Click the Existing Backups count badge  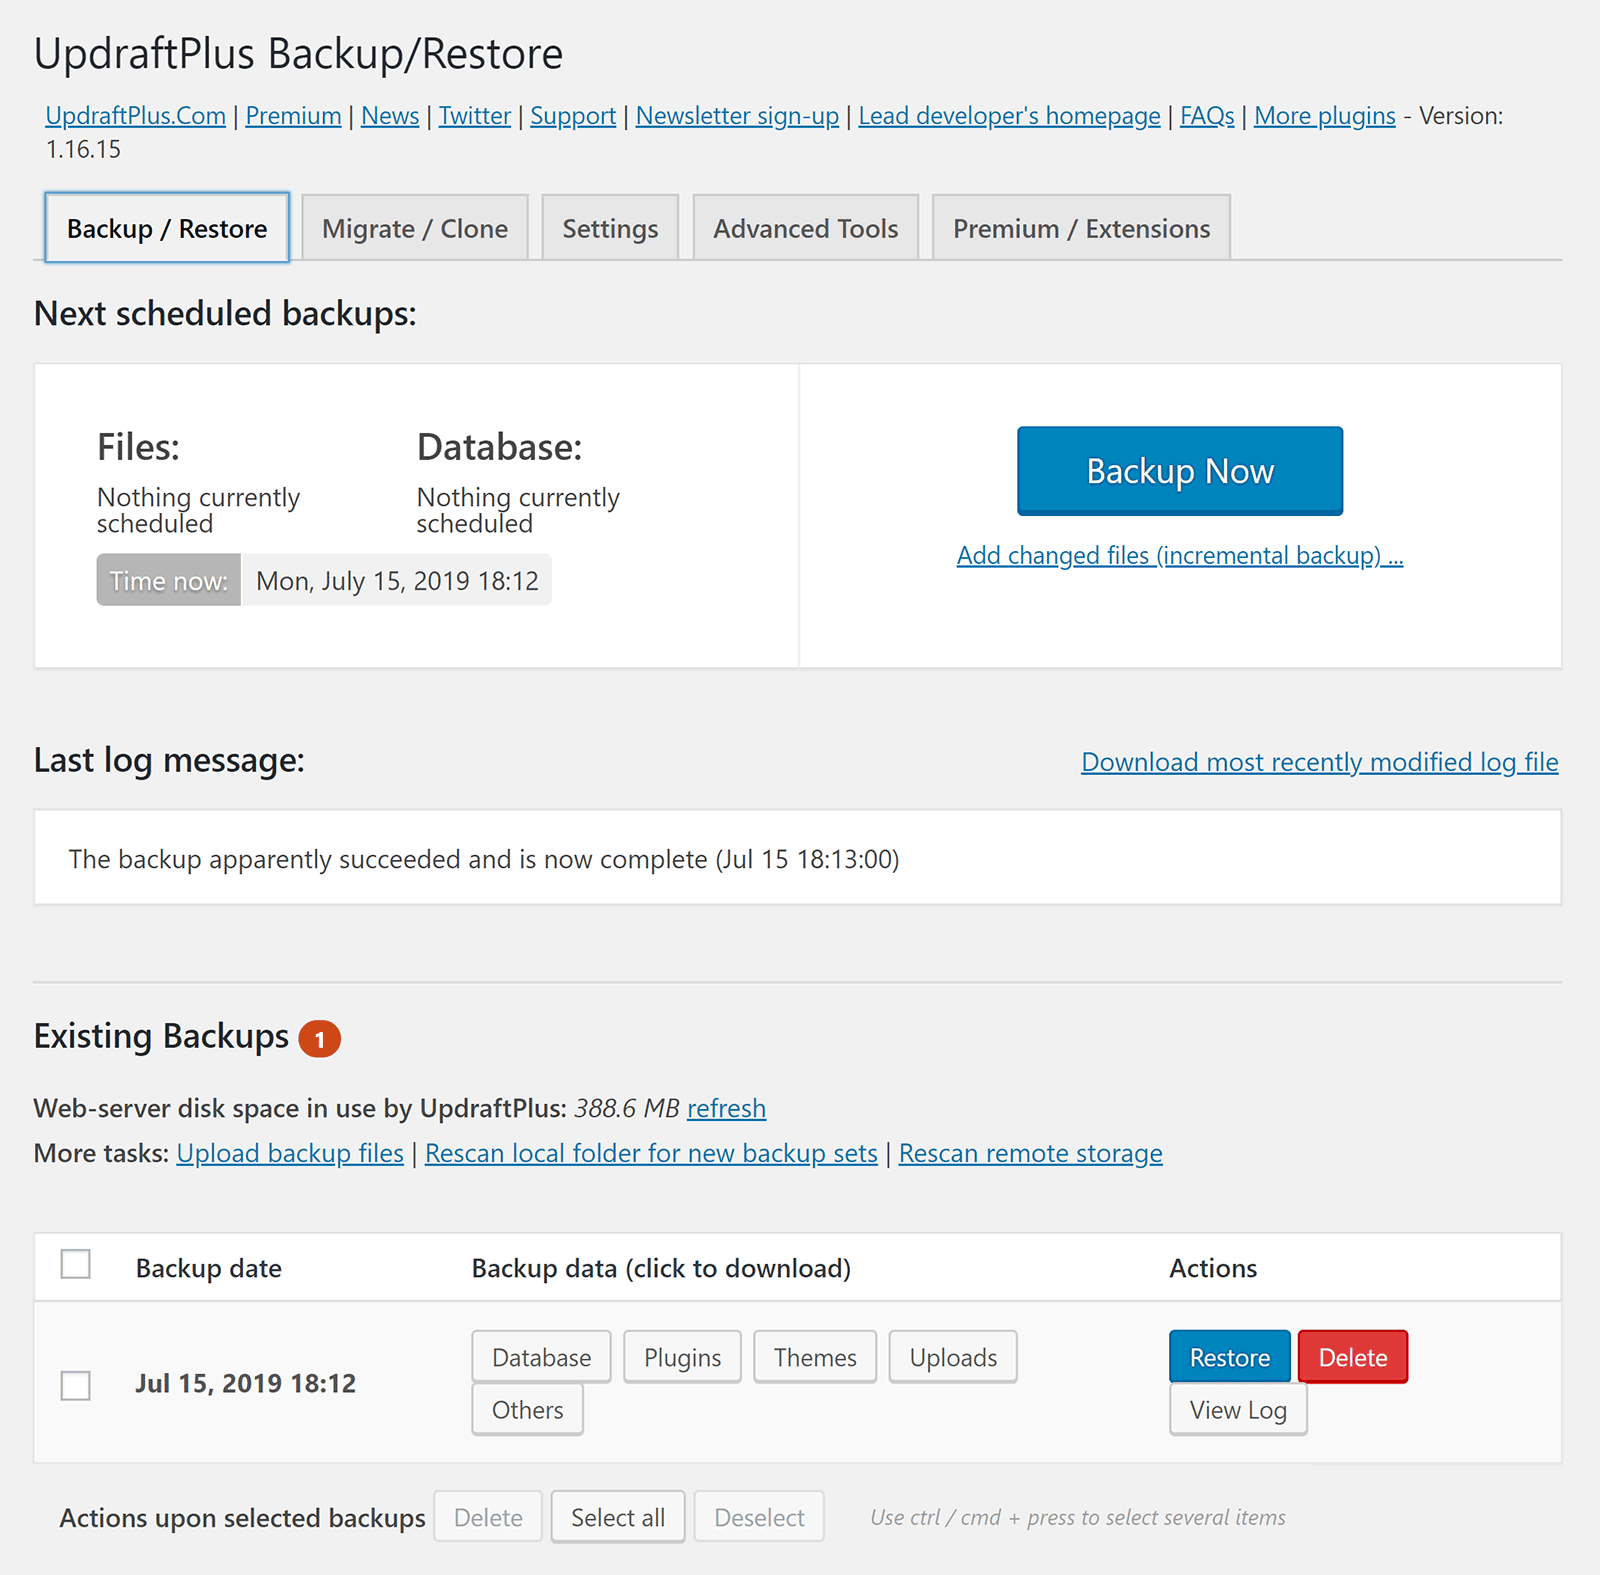click(x=320, y=1039)
